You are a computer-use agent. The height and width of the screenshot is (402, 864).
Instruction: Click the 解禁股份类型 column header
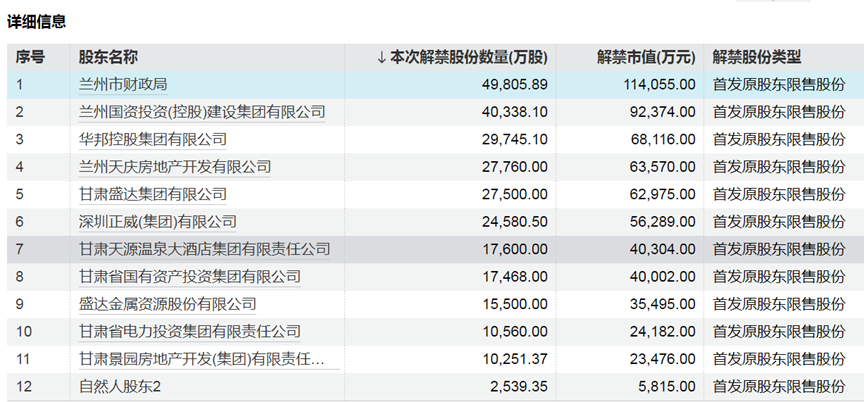pyautogui.click(x=757, y=57)
